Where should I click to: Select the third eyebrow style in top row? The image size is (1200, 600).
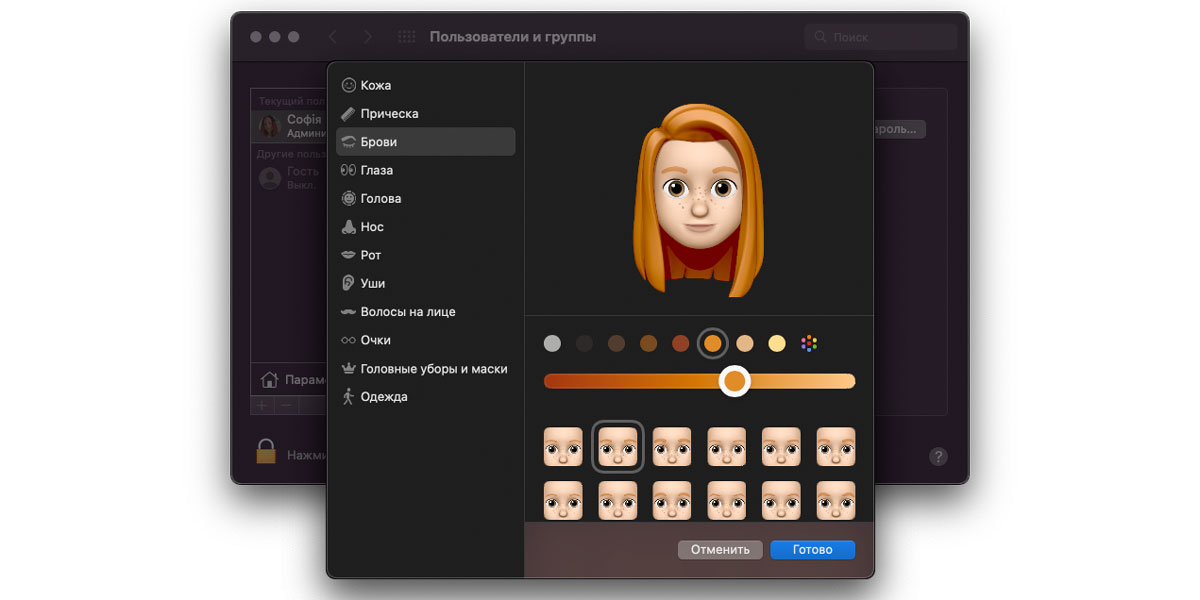pyautogui.click(x=672, y=447)
